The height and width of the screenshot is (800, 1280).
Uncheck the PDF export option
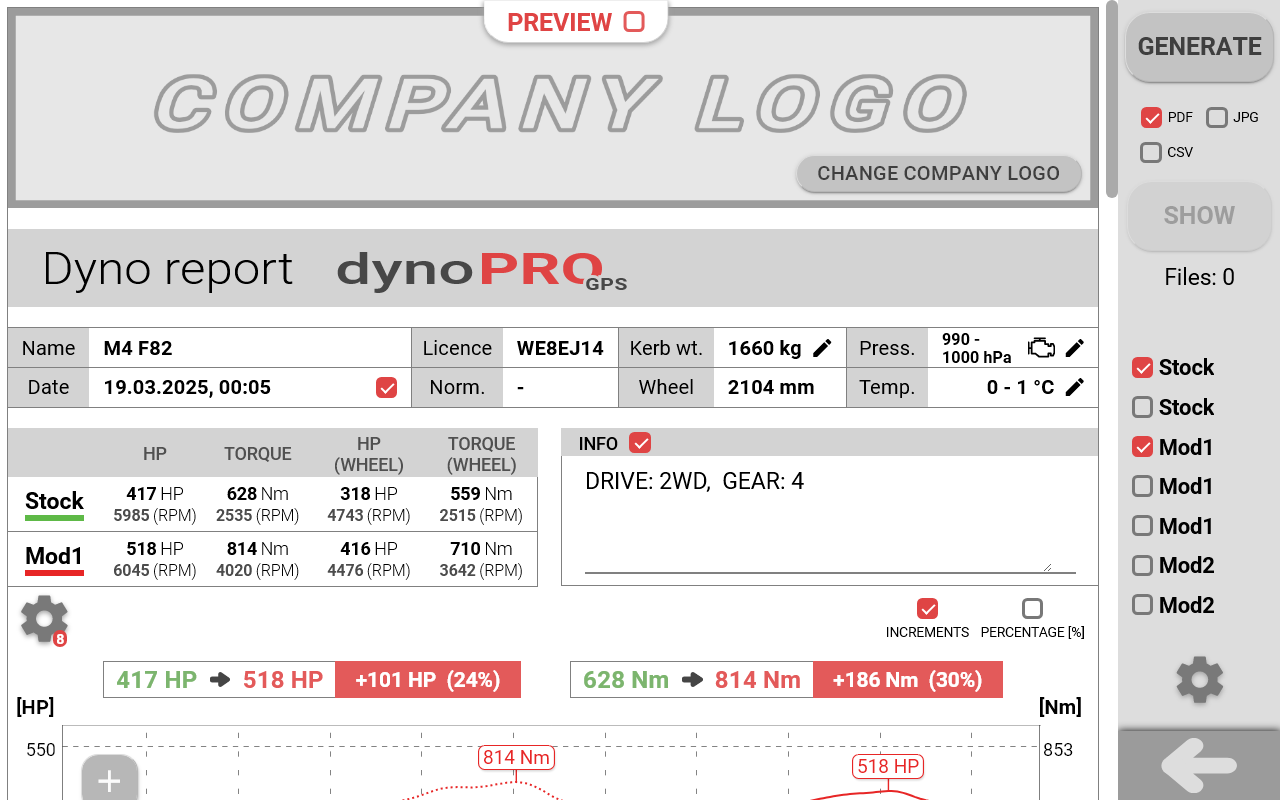click(x=1151, y=118)
